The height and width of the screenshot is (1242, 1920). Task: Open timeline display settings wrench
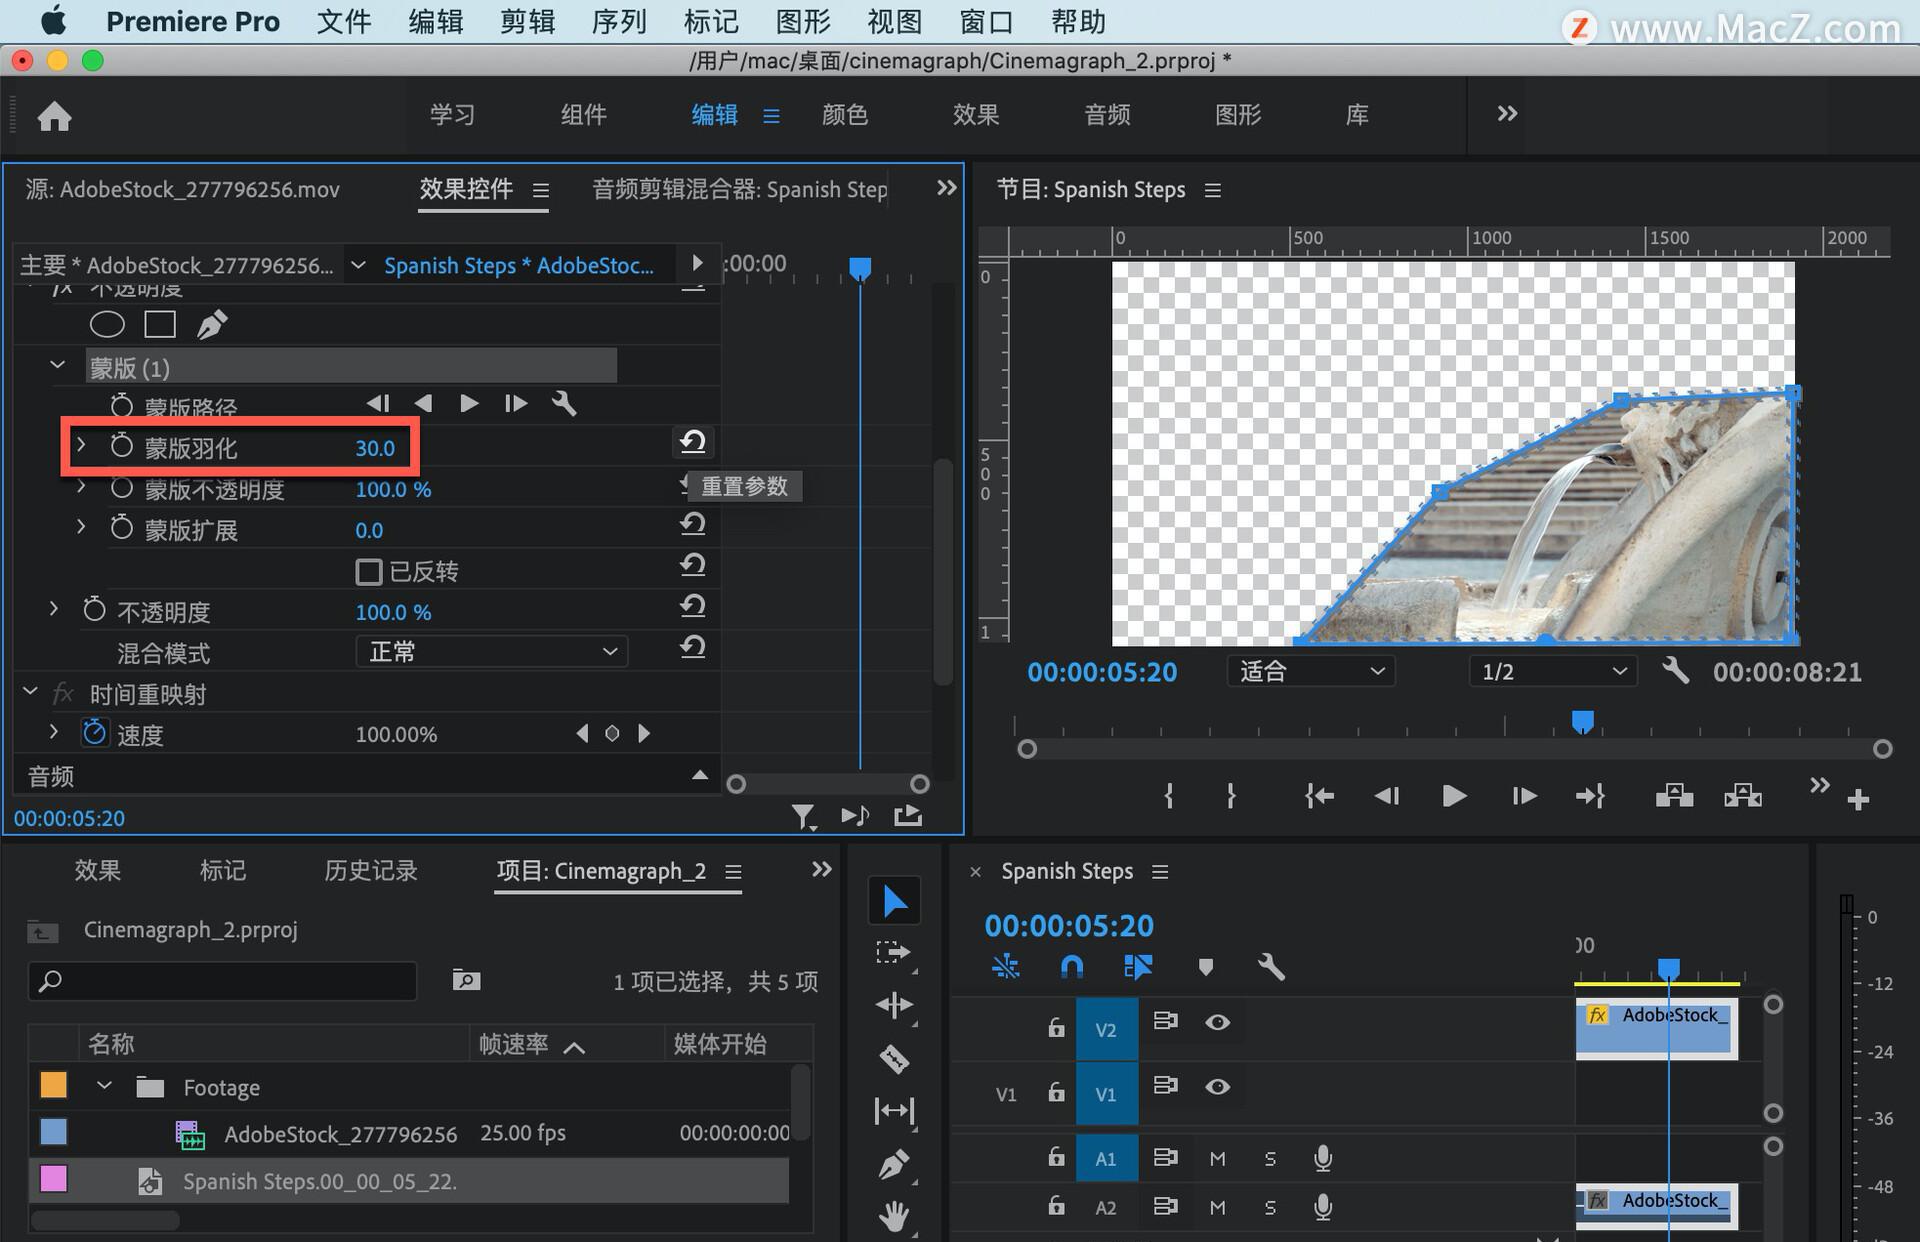[1270, 967]
